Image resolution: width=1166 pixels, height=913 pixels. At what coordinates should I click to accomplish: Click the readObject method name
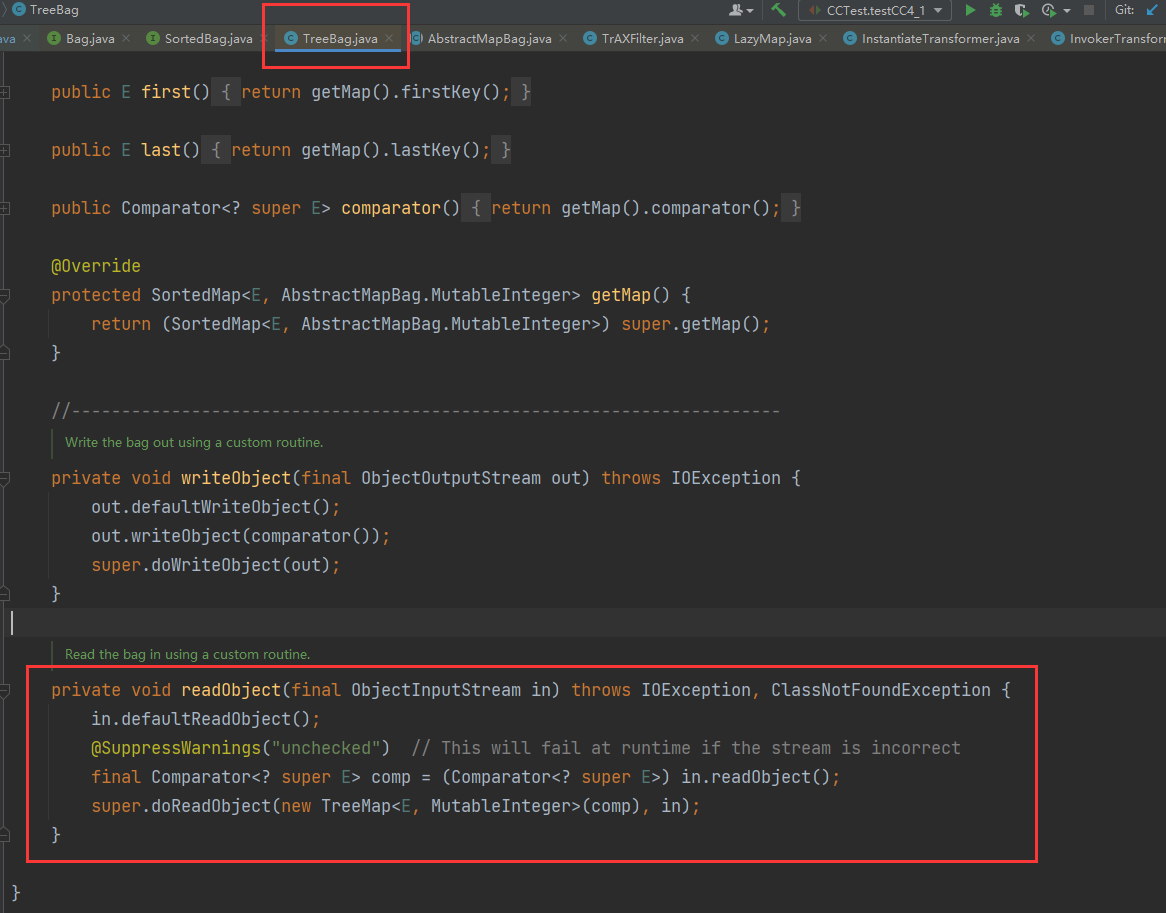[x=231, y=690]
